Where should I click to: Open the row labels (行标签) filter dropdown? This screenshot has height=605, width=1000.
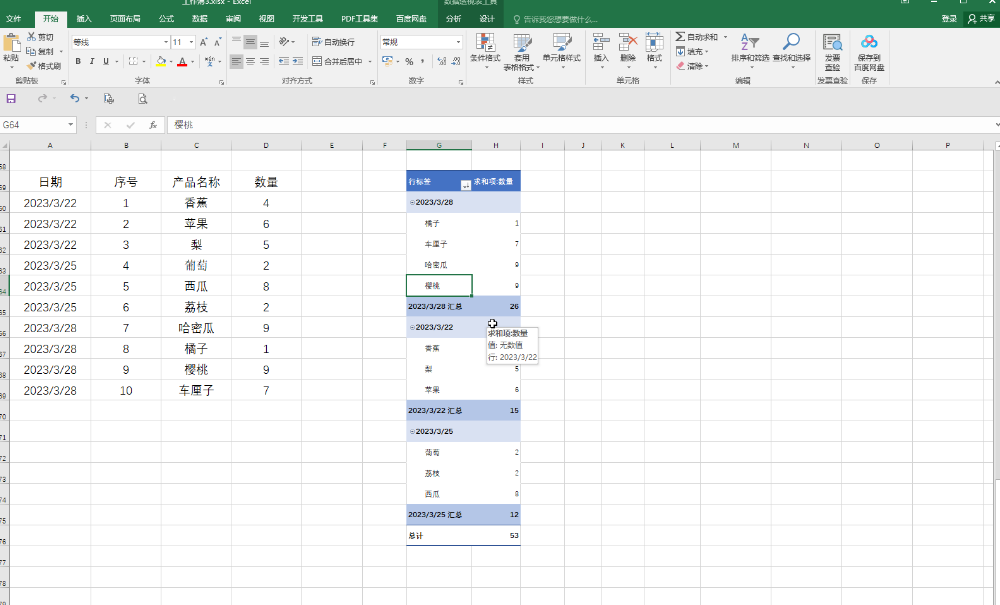click(x=465, y=183)
